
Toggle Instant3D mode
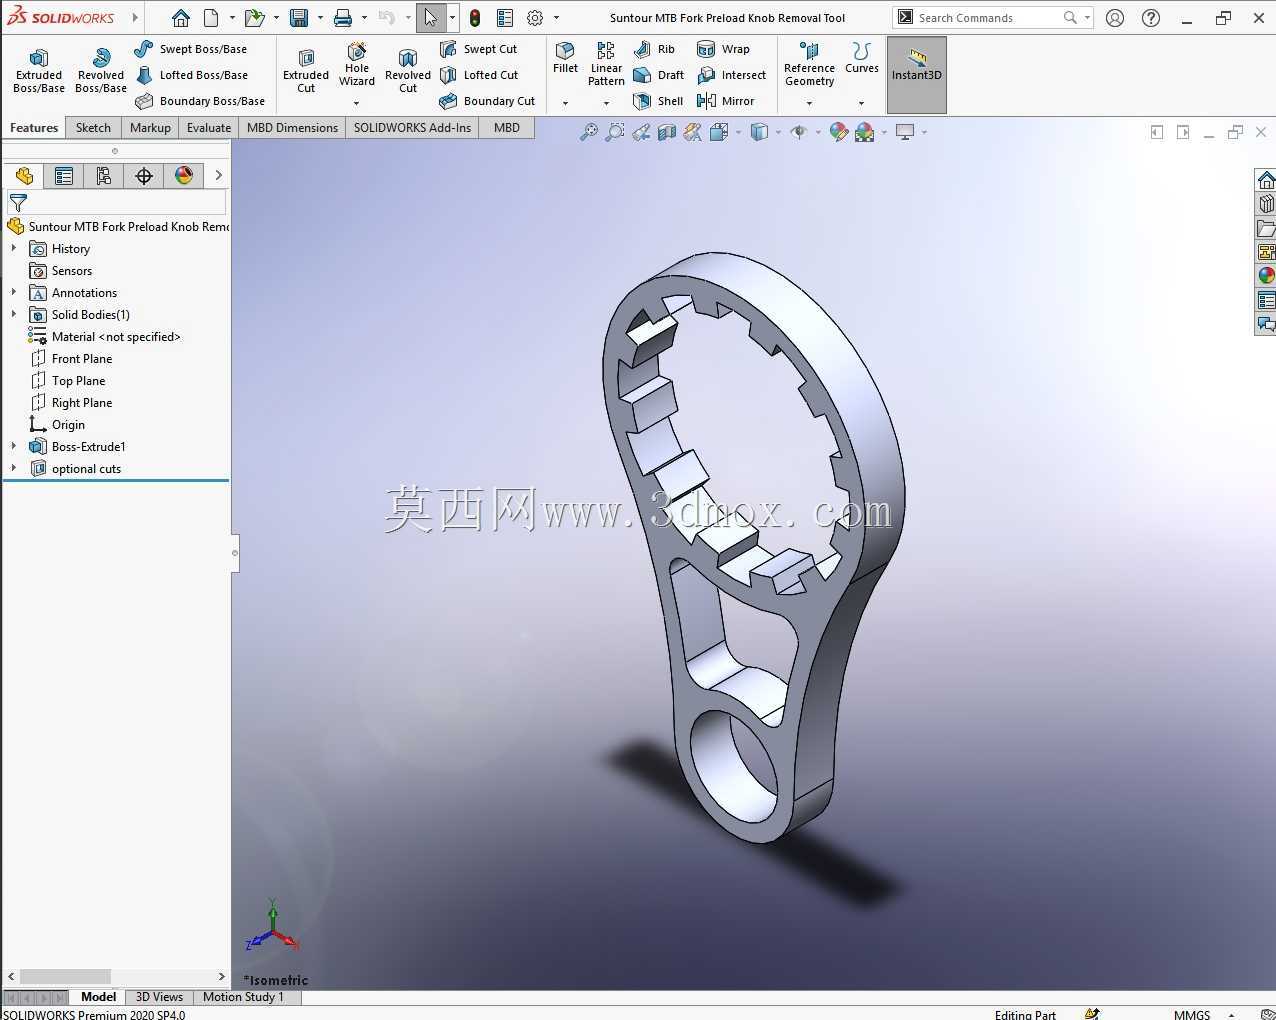(x=916, y=74)
